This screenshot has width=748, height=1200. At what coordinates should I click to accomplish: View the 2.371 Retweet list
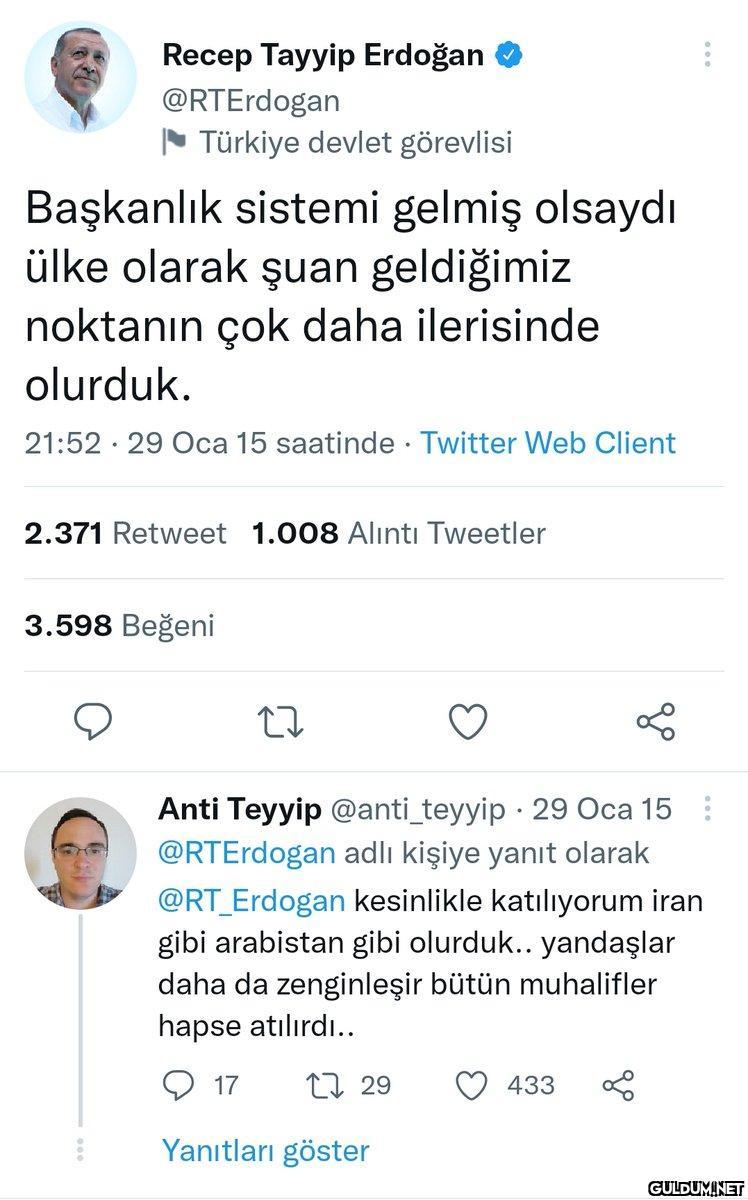(125, 533)
